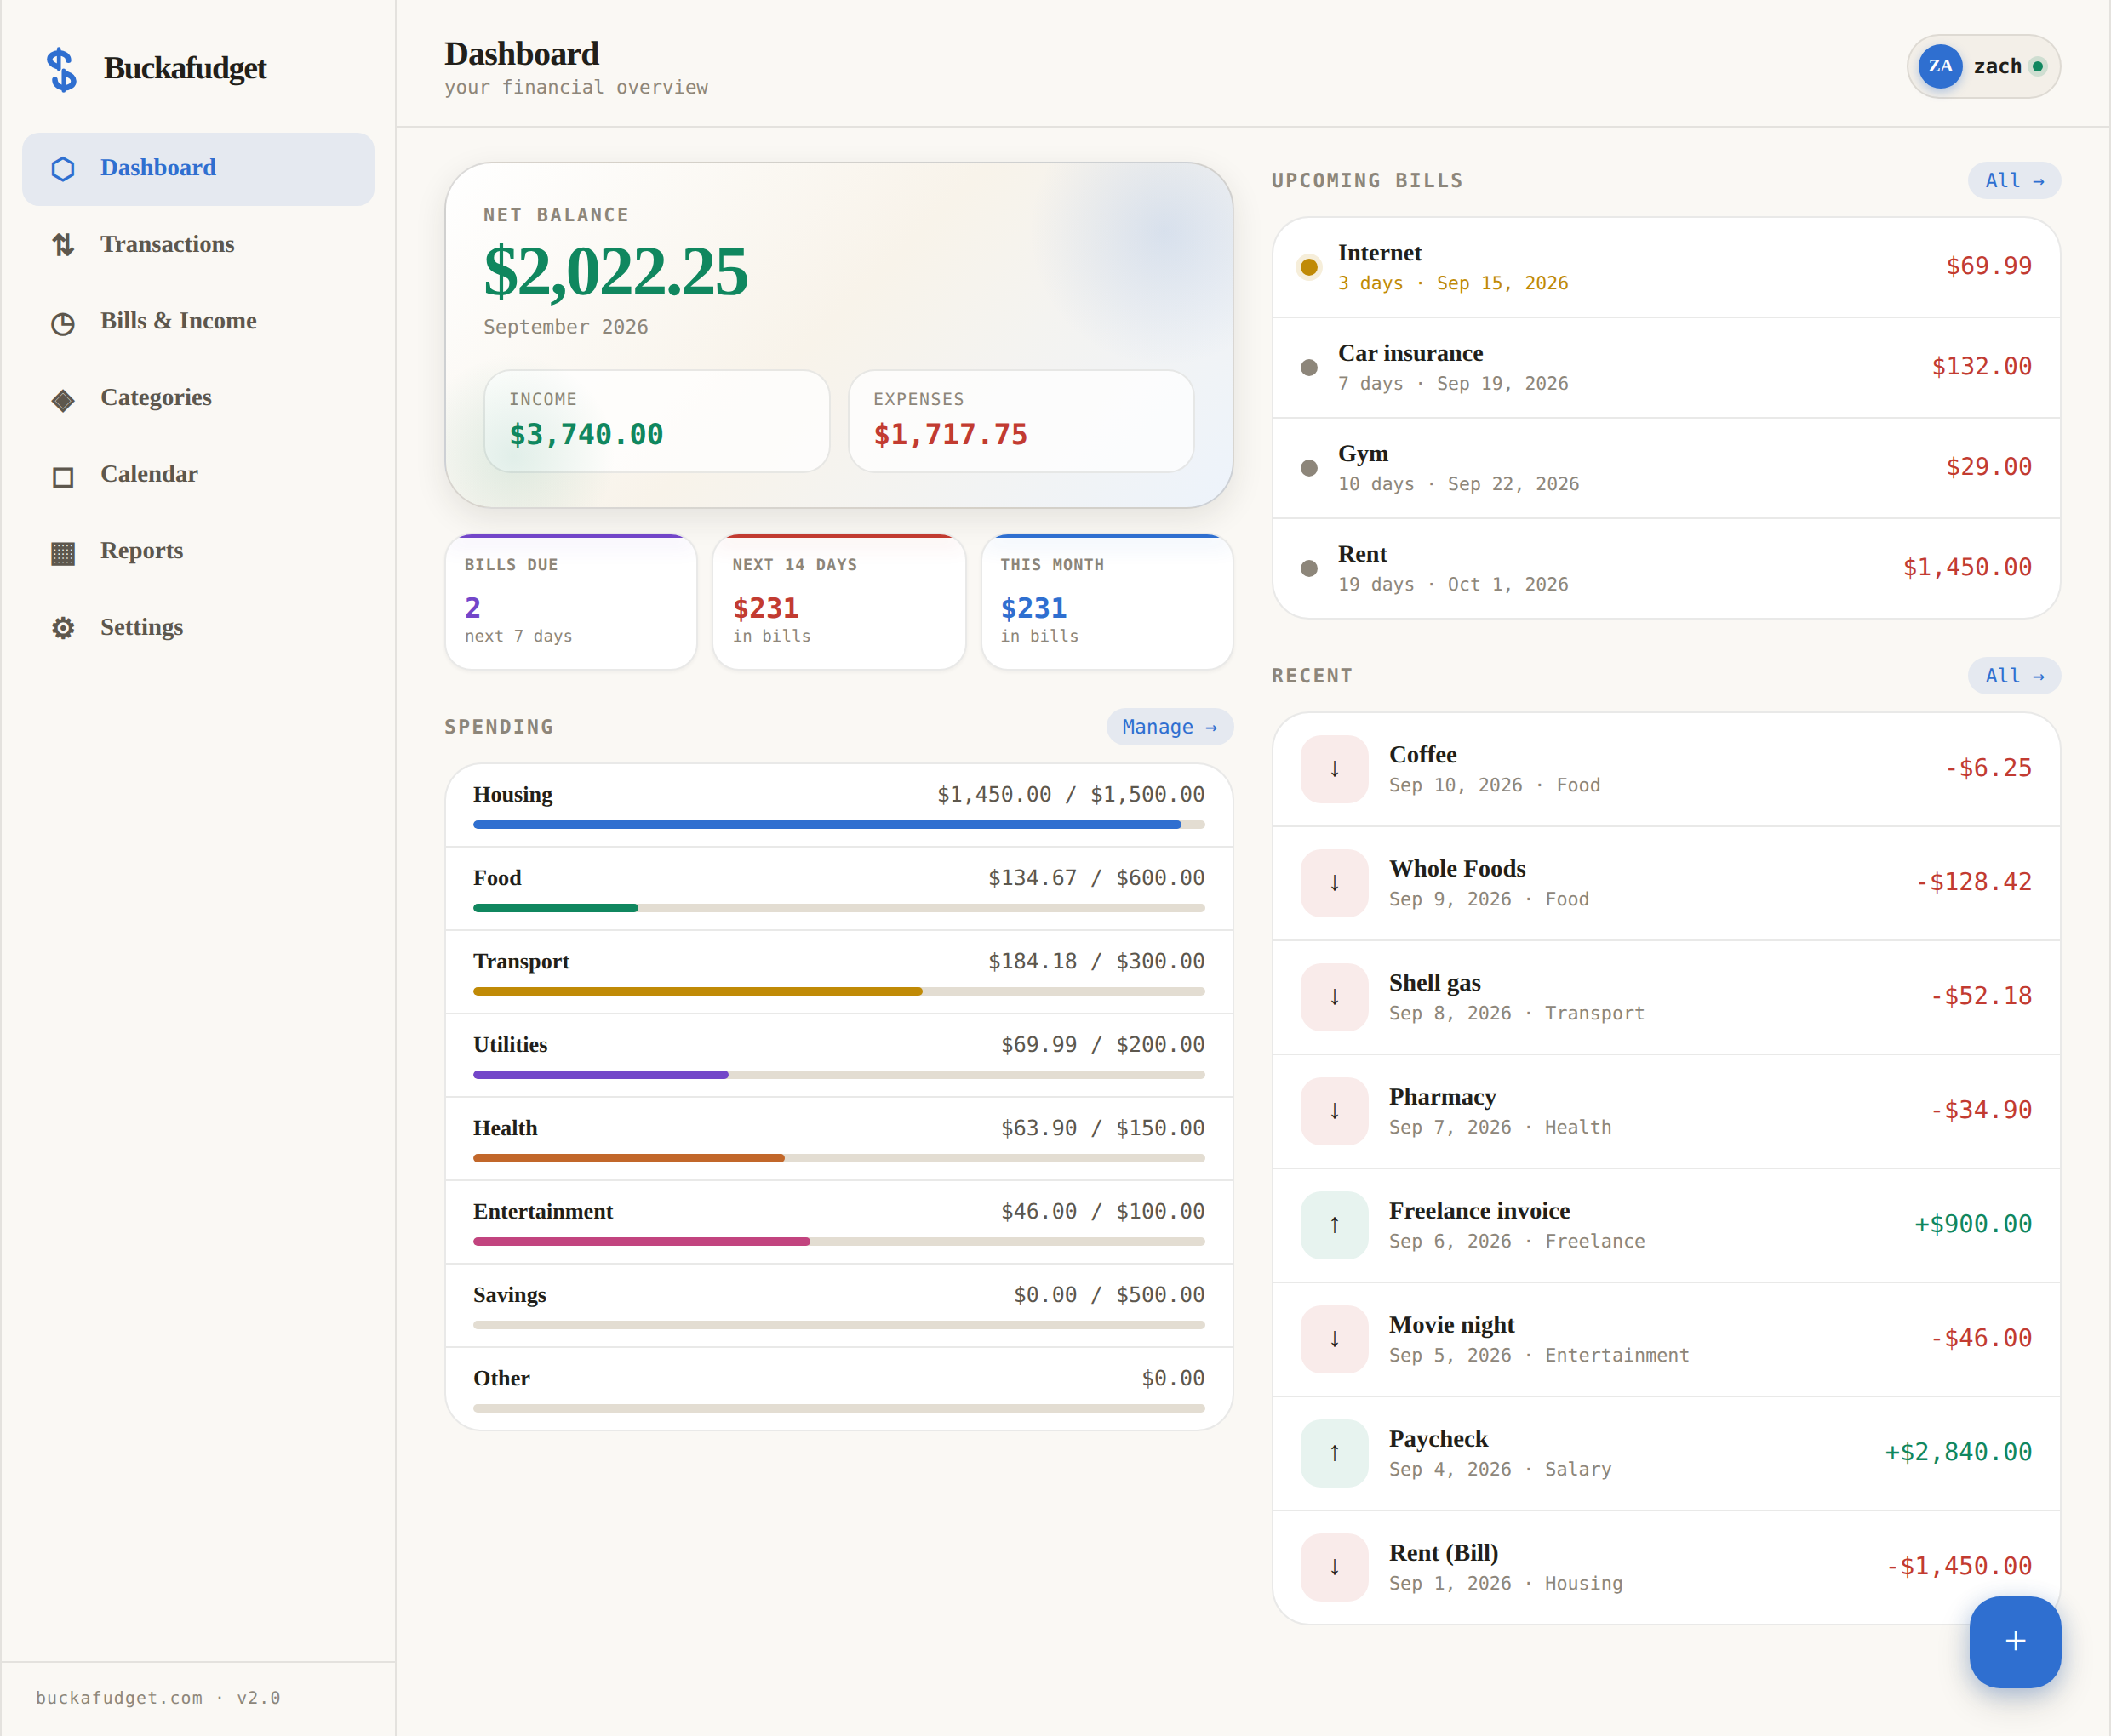This screenshot has width=2111, height=1736.
Task: Select the Utilities spending row
Action: [838, 1056]
